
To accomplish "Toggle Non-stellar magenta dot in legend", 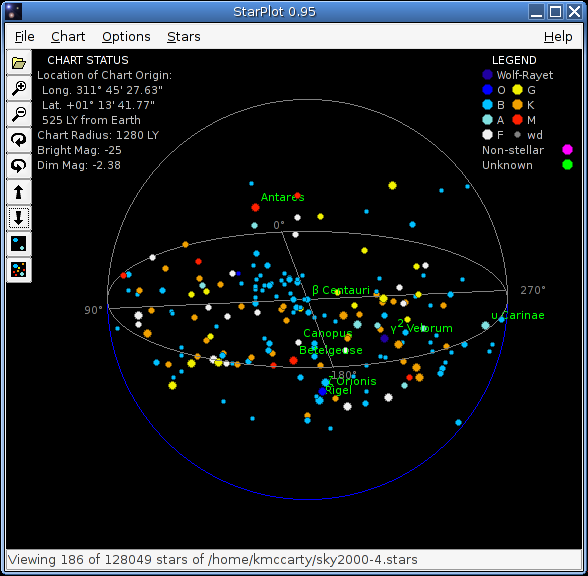I will pyautogui.click(x=567, y=150).
